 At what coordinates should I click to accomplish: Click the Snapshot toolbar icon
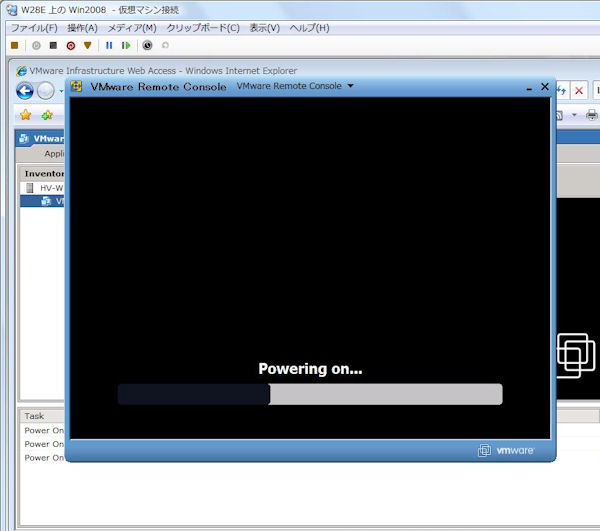[147, 46]
